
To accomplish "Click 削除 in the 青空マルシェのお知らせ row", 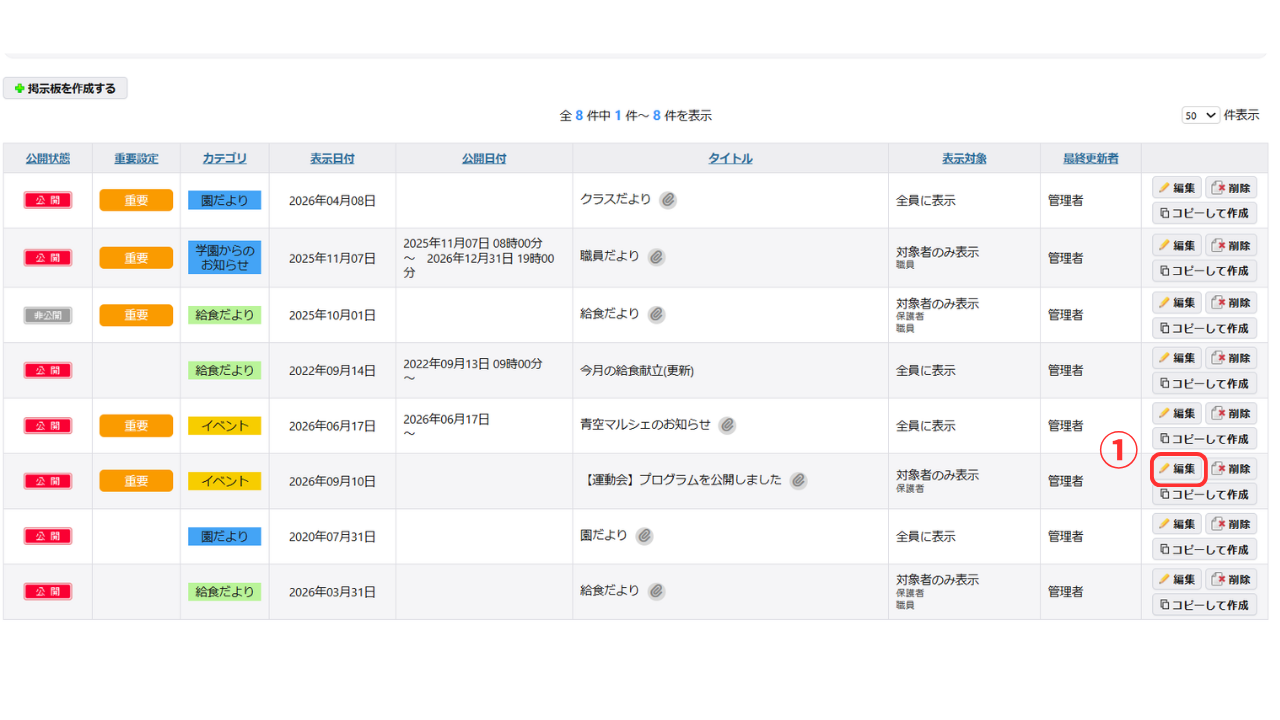I will click(1231, 413).
